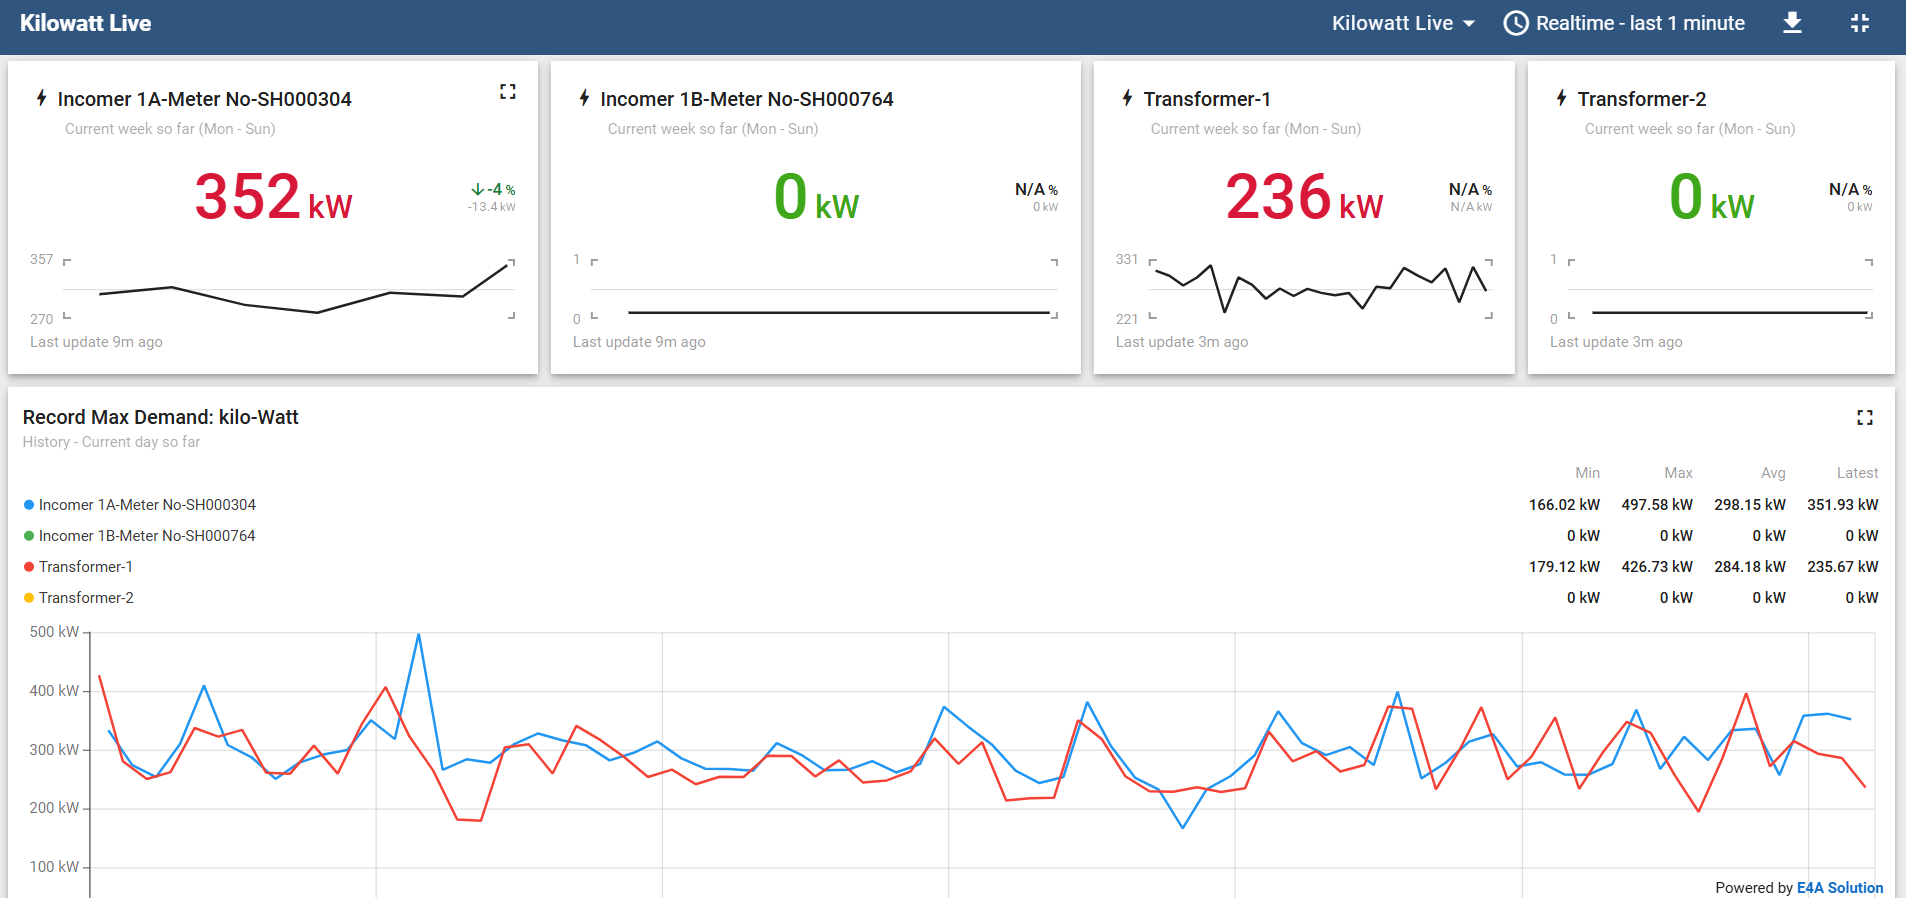Click the download dashboard icon
1906x898 pixels.
[1792, 23]
